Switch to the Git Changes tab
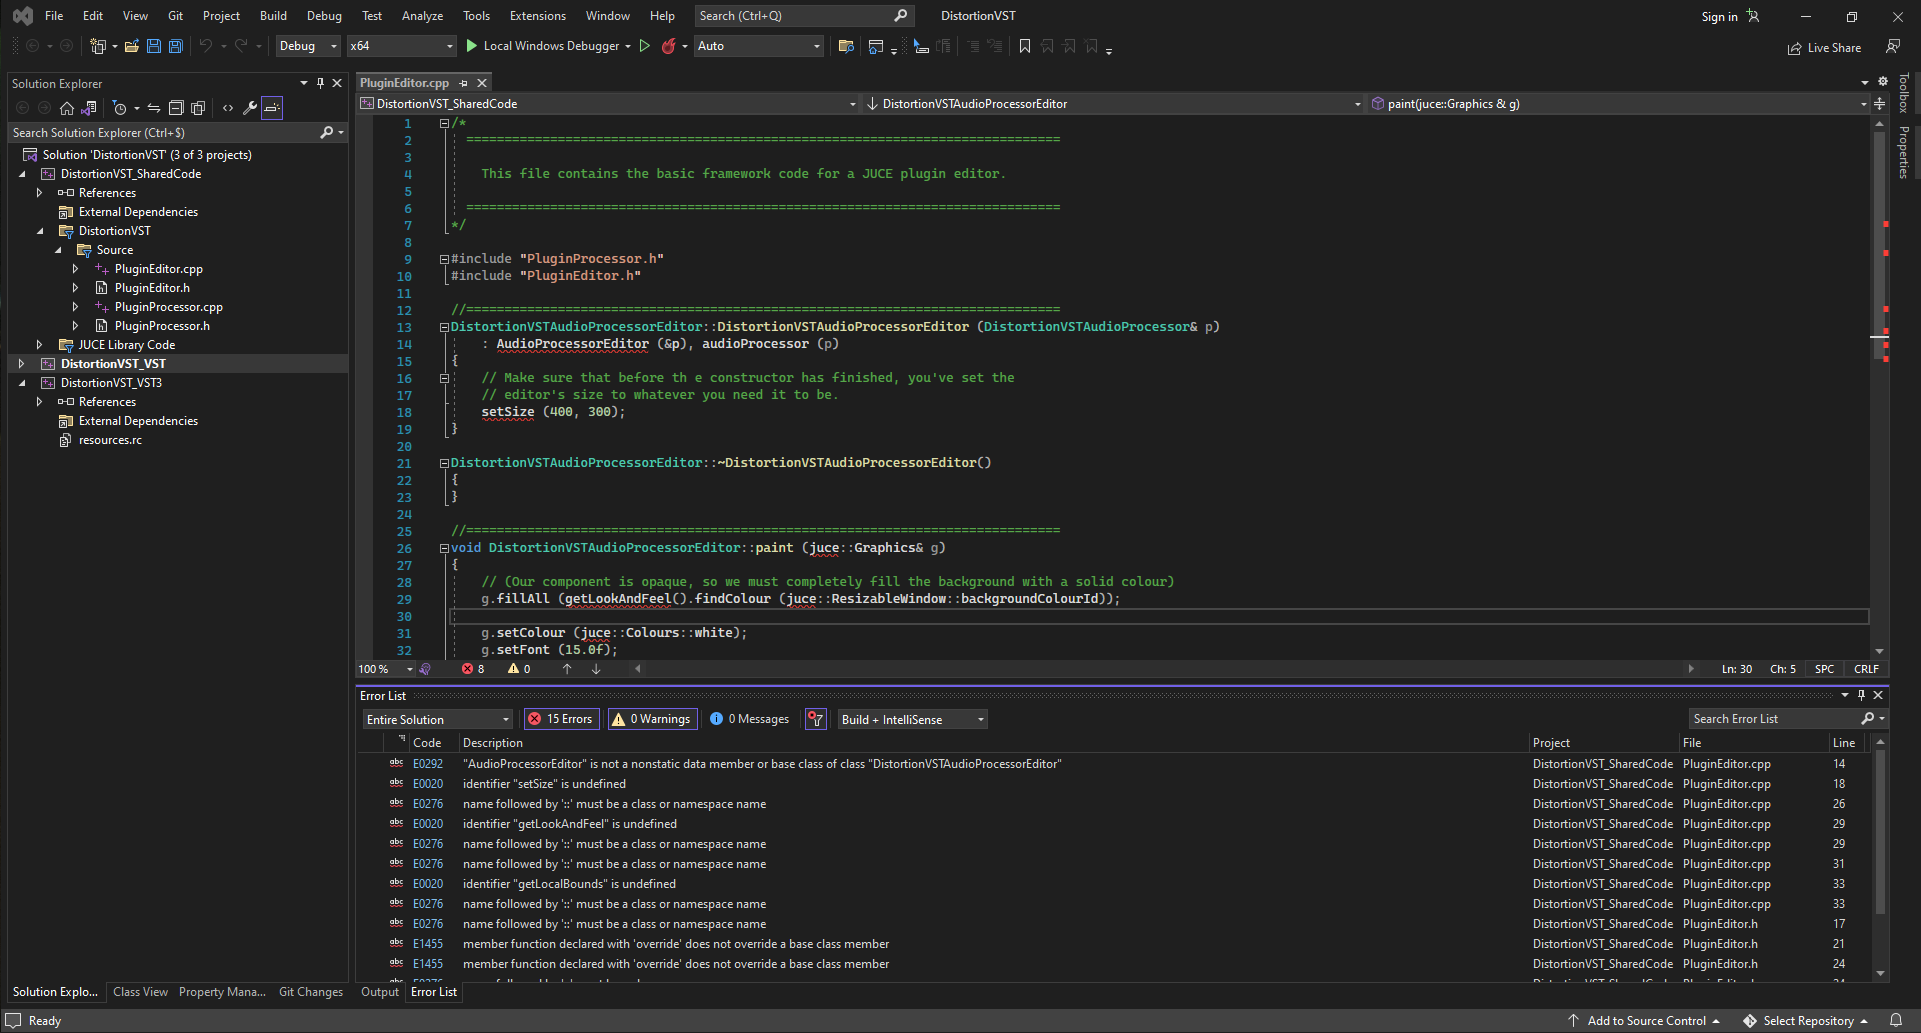This screenshot has height=1033, width=1921. [x=310, y=992]
